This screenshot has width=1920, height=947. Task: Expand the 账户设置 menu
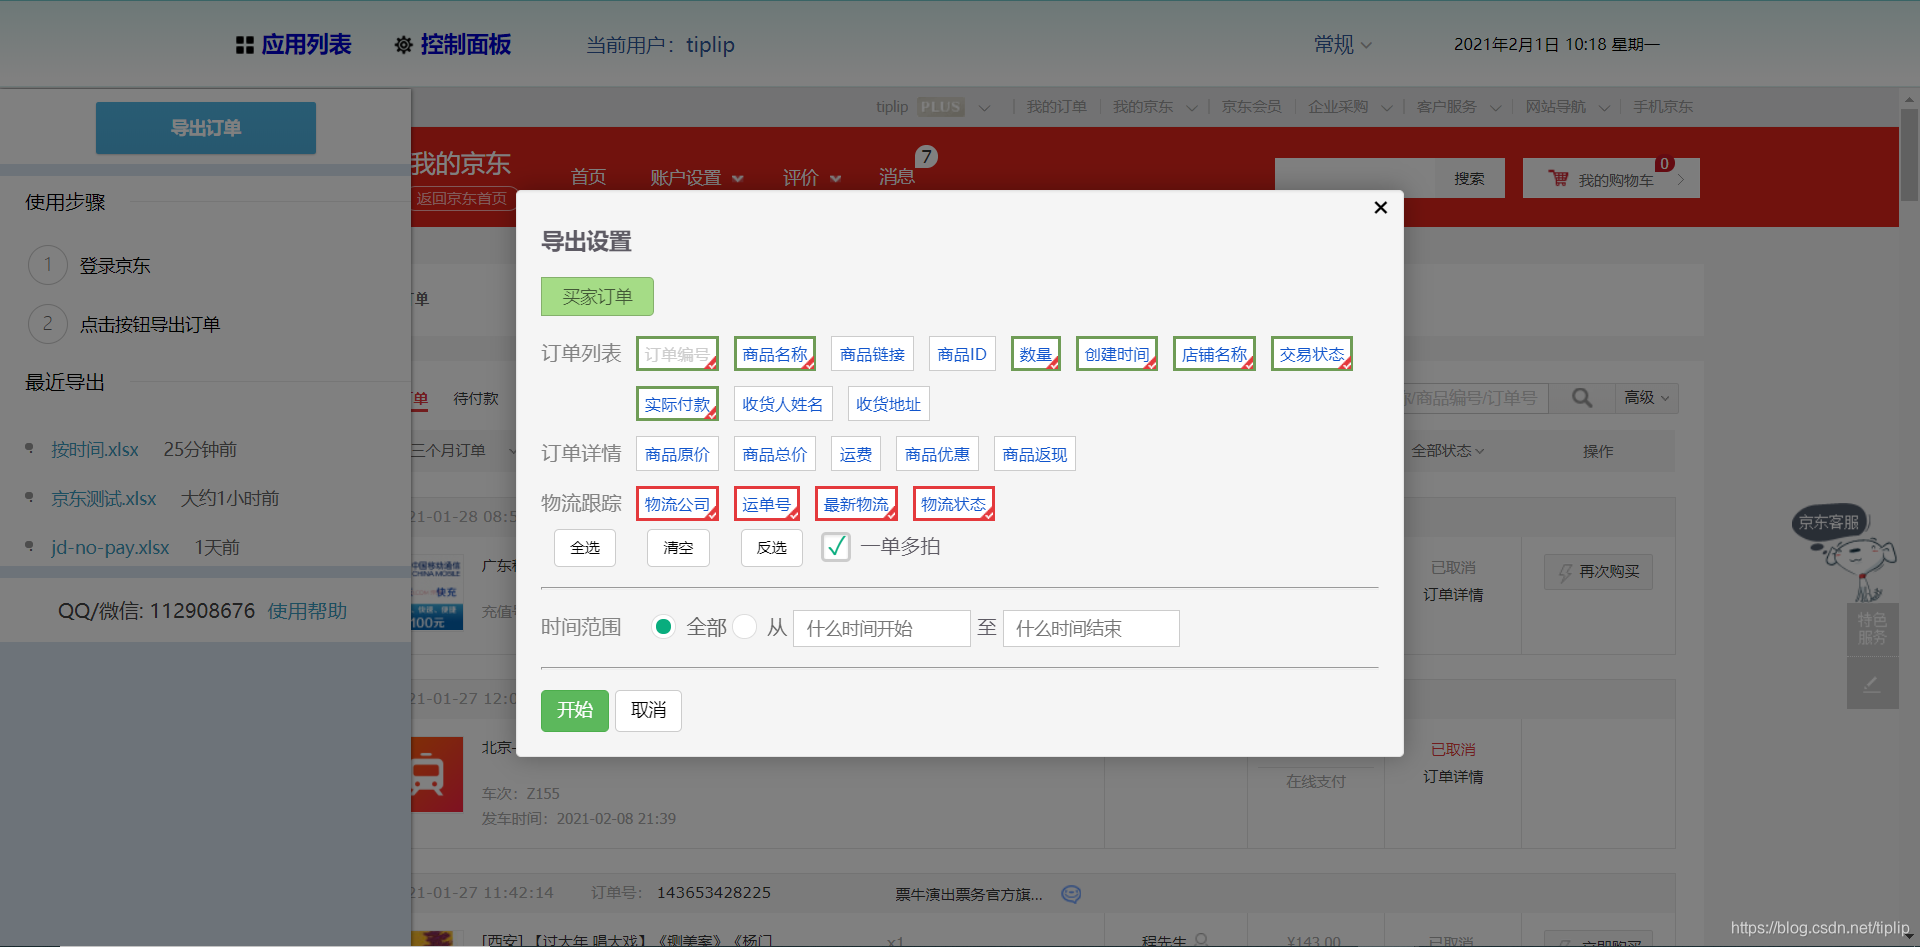click(x=697, y=177)
